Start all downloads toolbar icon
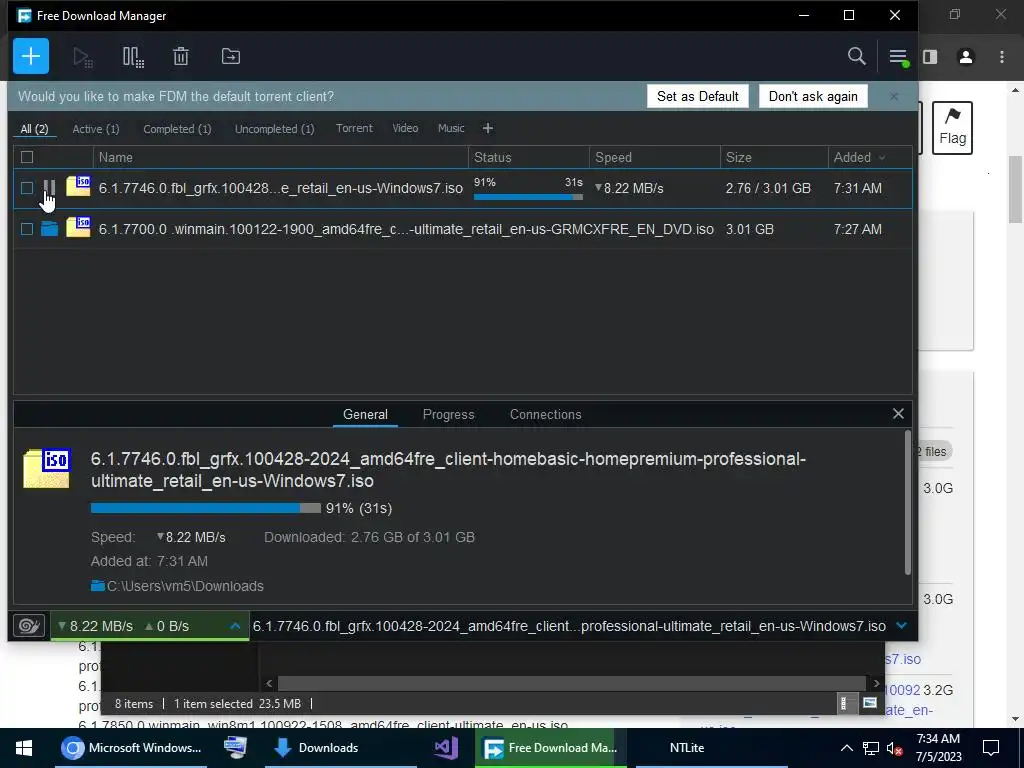The image size is (1024, 768). tap(83, 57)
